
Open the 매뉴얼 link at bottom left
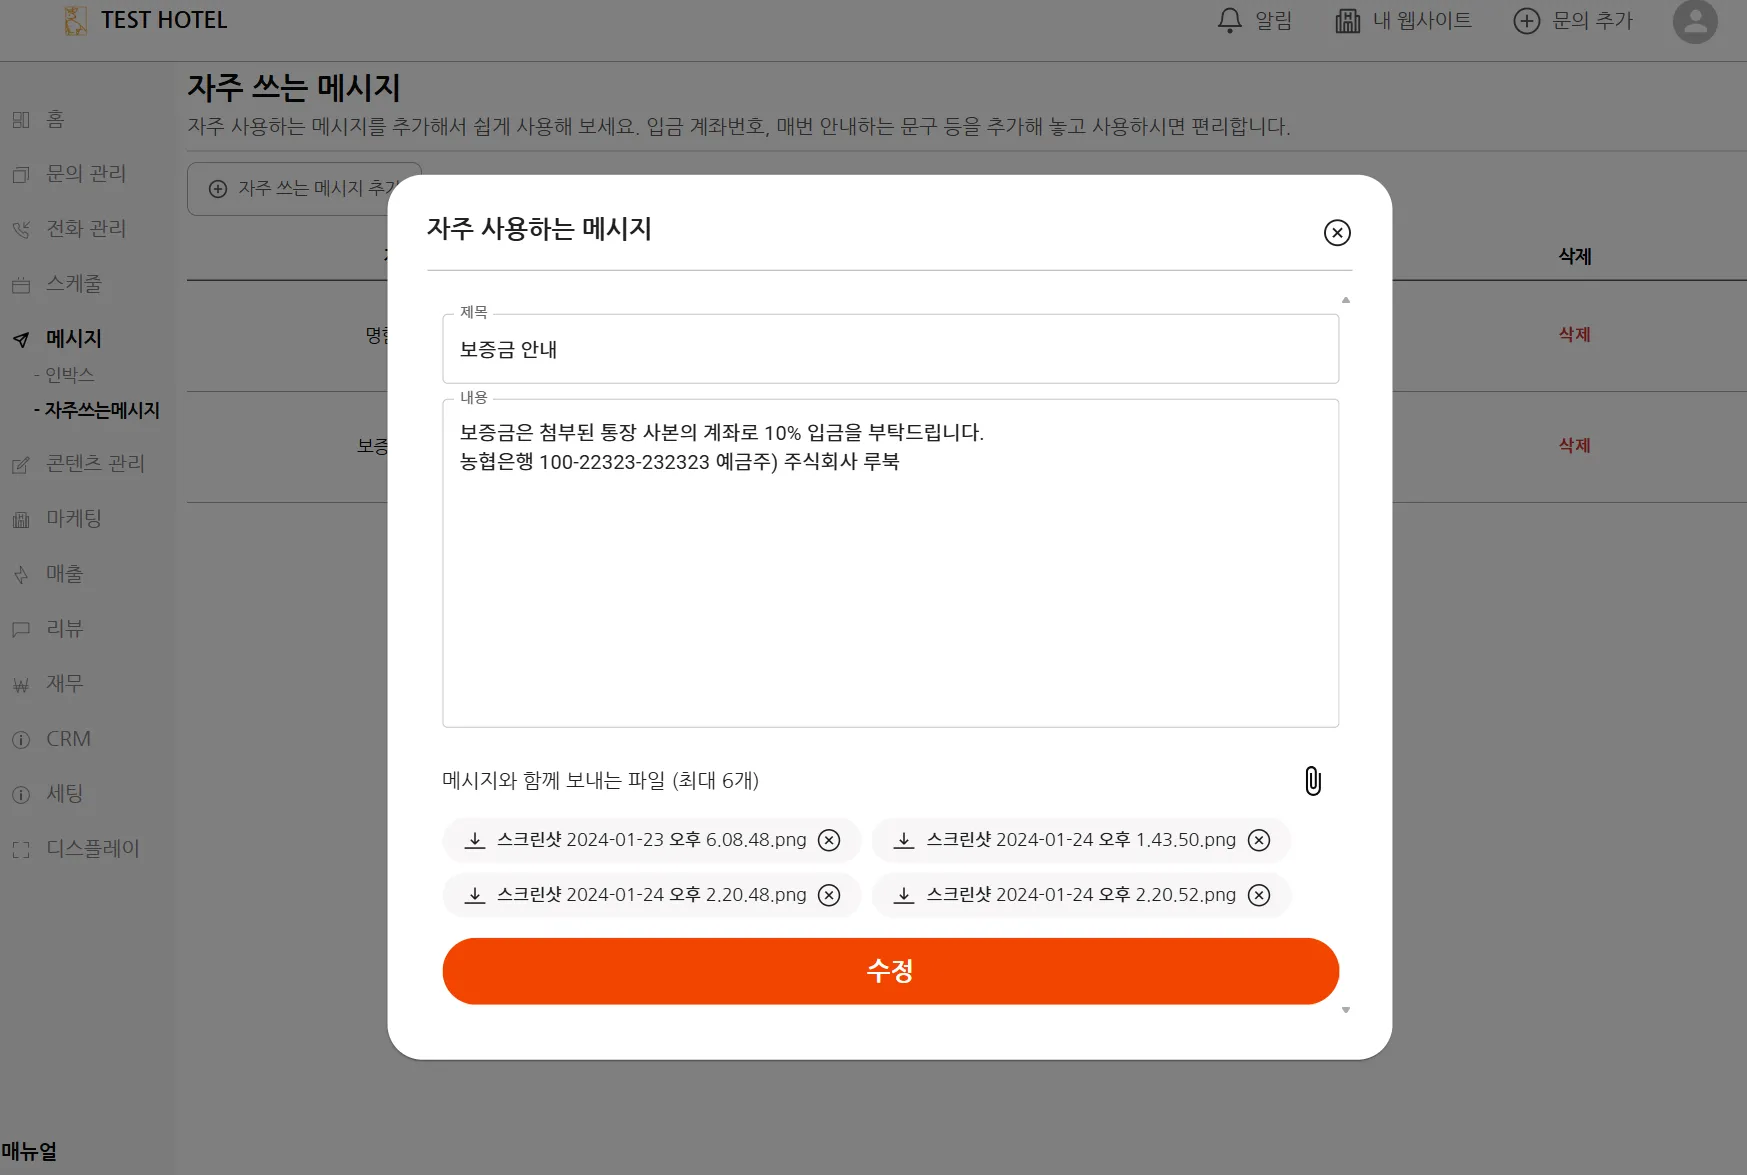pos(29,1152)
